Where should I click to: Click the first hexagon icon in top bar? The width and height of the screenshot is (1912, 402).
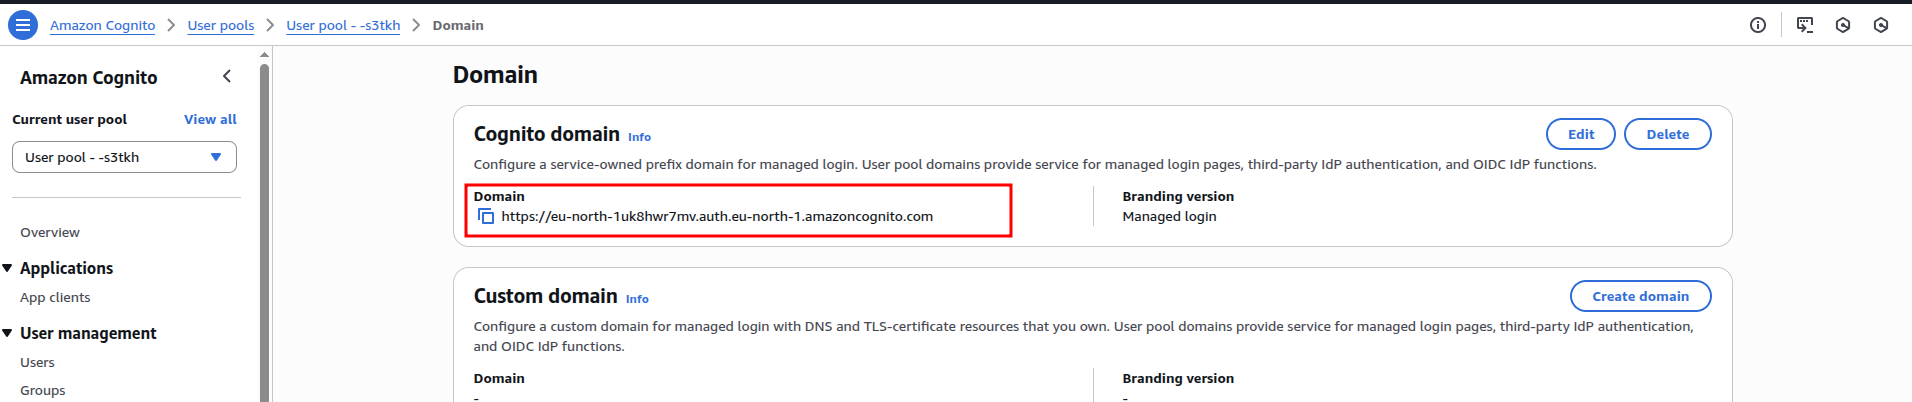[1843, 25]
